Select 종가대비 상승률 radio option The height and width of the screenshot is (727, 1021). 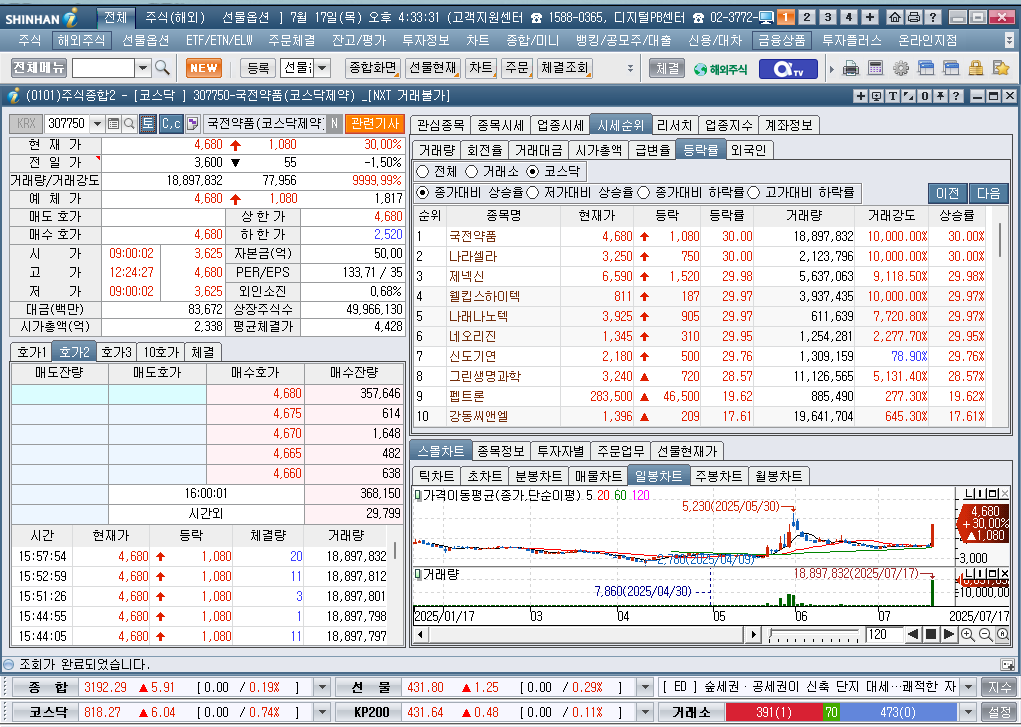click(x=423, y=193)
